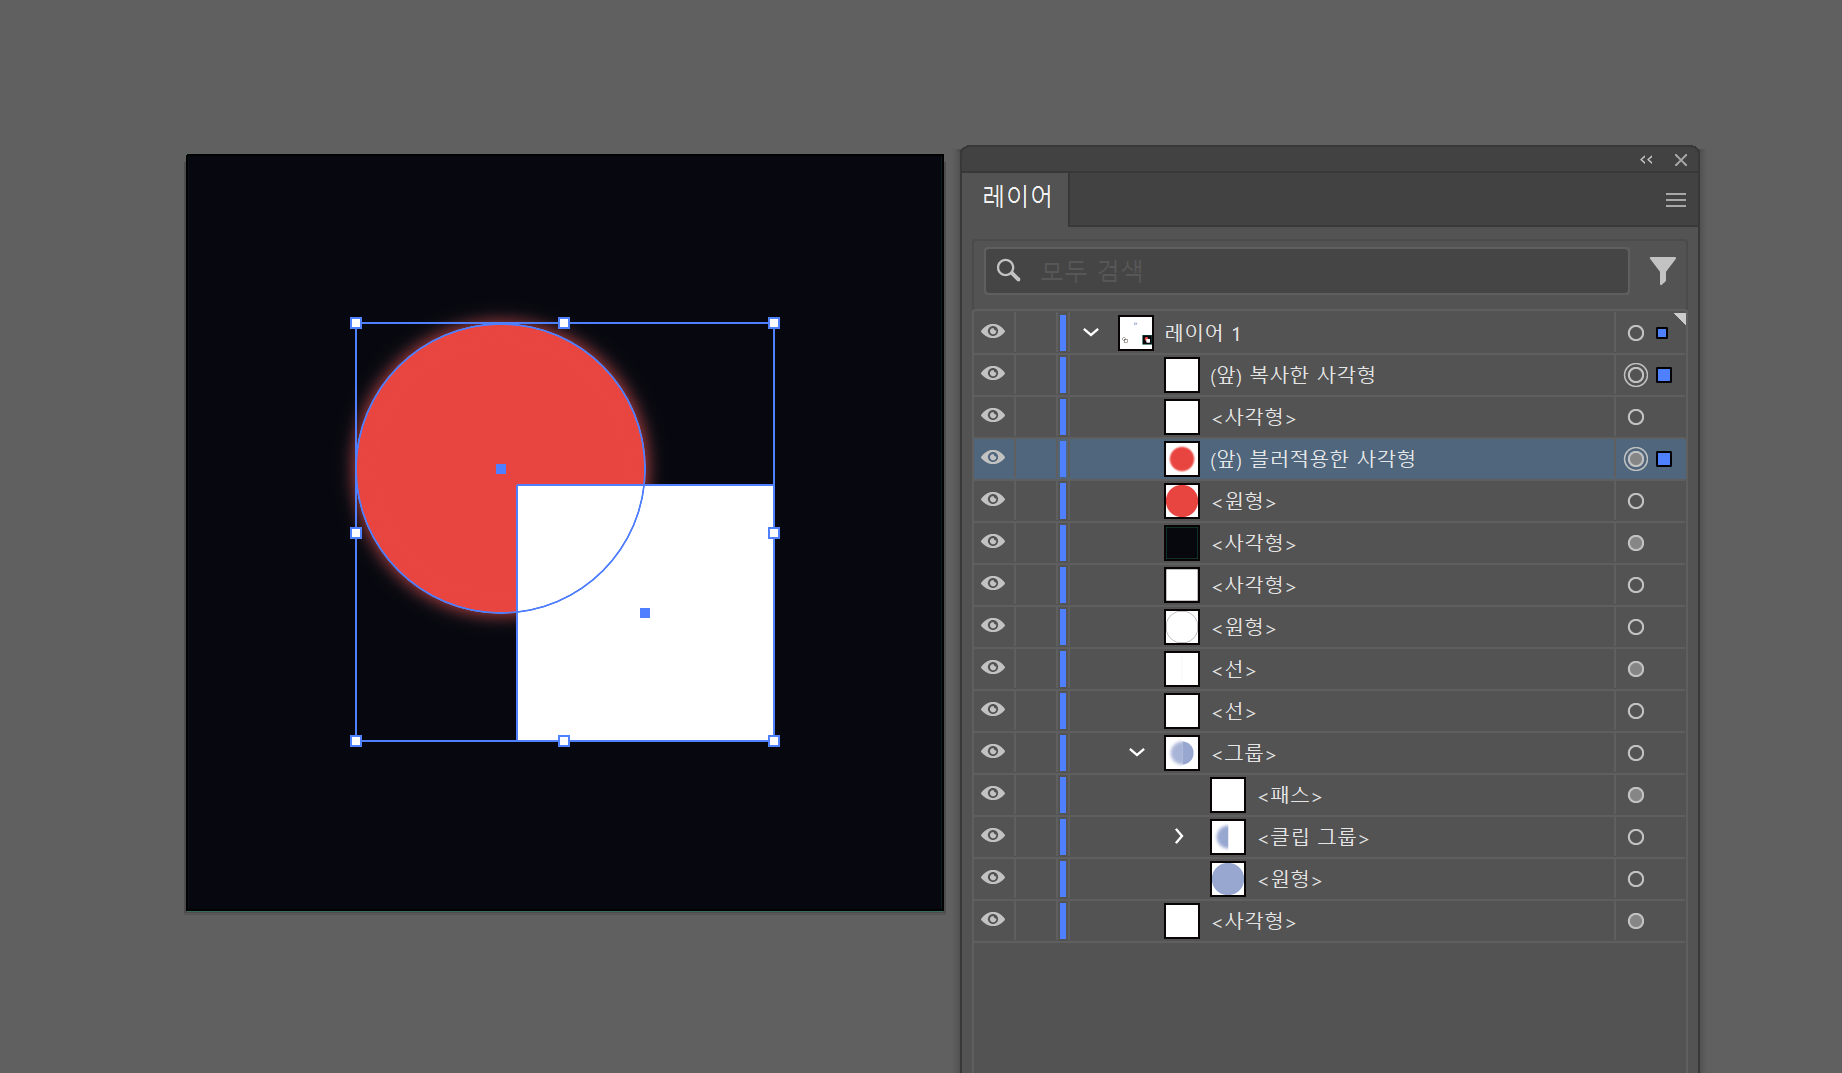Open the Layers panel hamburger menu

tap(1676, 200)
